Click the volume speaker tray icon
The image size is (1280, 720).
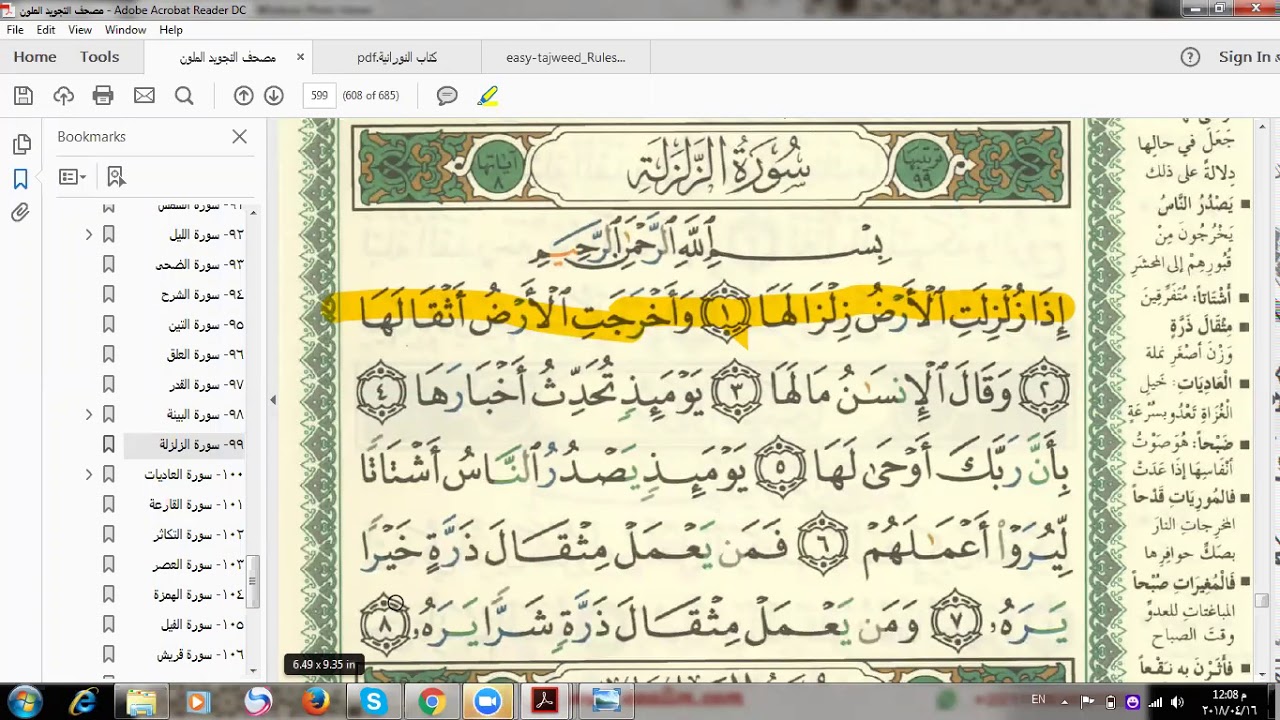pyautogui.click(x=1177, y=702)
